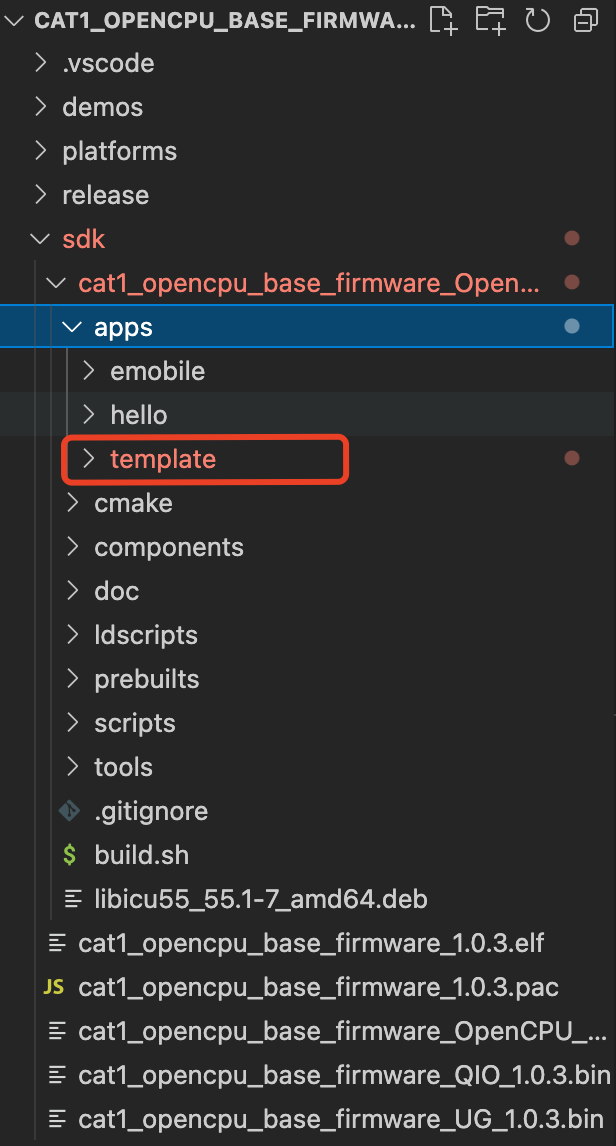Click the New Folder icon
This screenshot has width=616, height=1146.
tap(490, 20)
